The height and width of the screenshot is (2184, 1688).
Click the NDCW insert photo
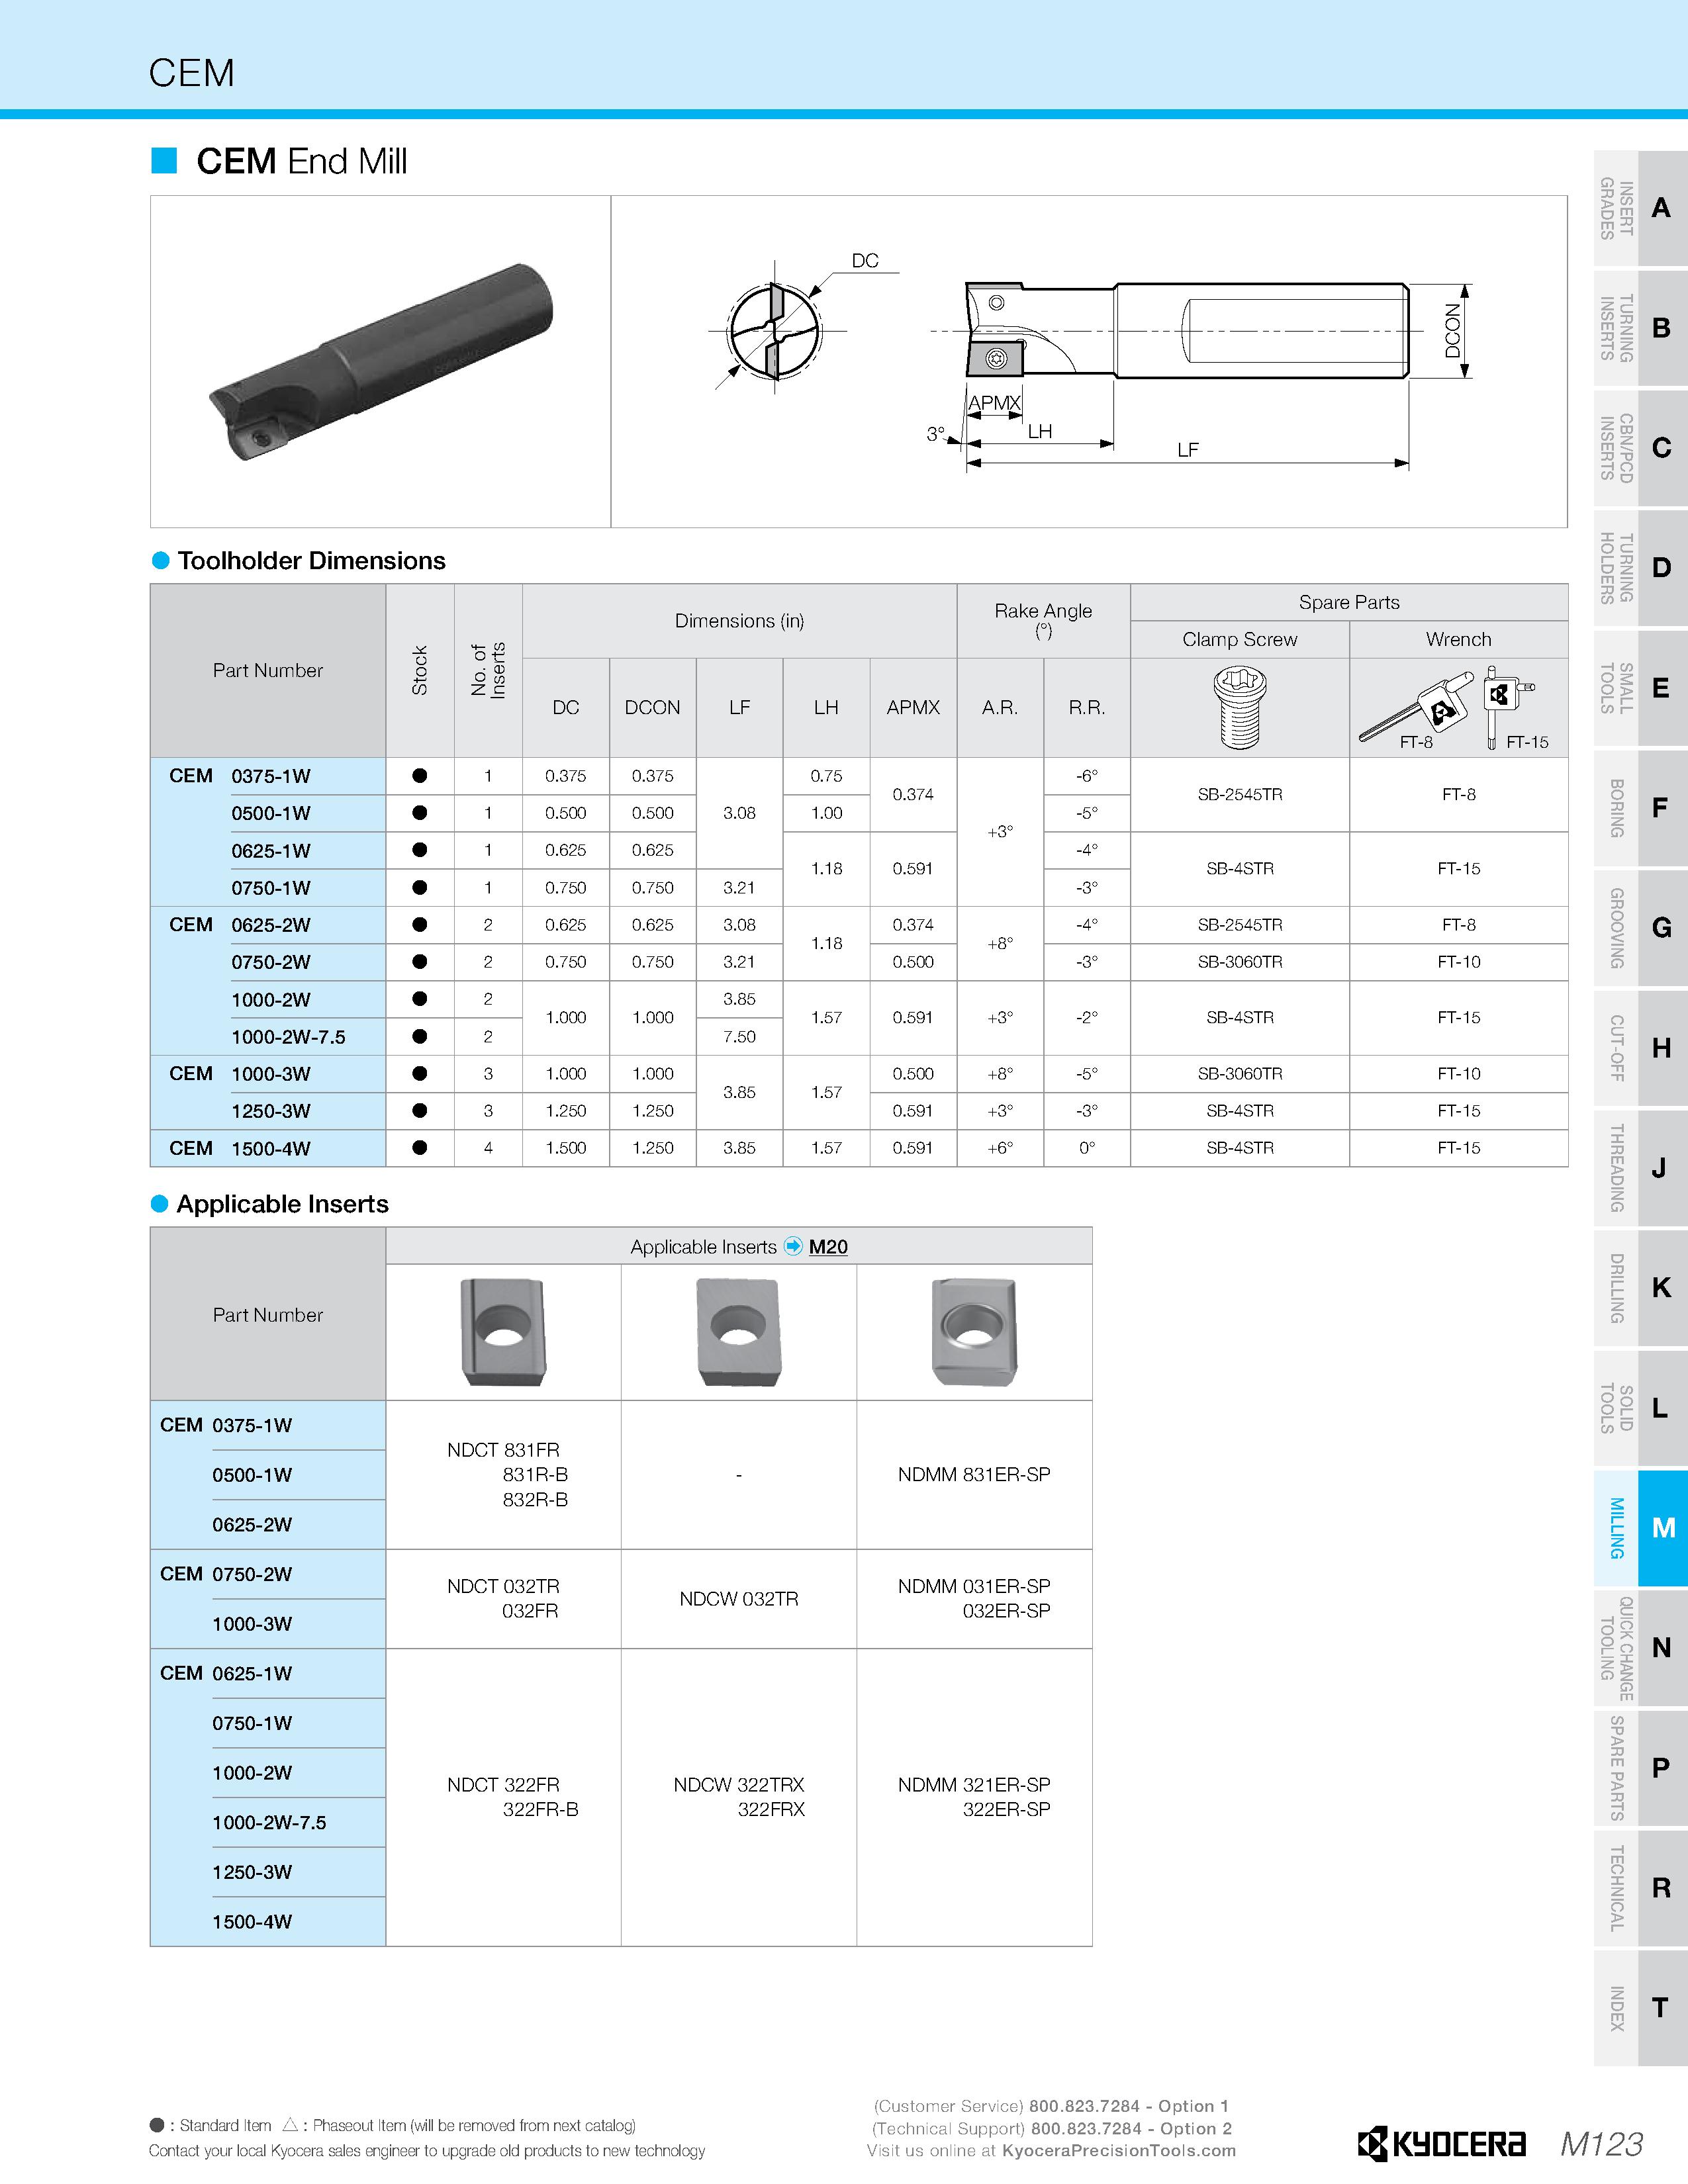(738, 1331)
